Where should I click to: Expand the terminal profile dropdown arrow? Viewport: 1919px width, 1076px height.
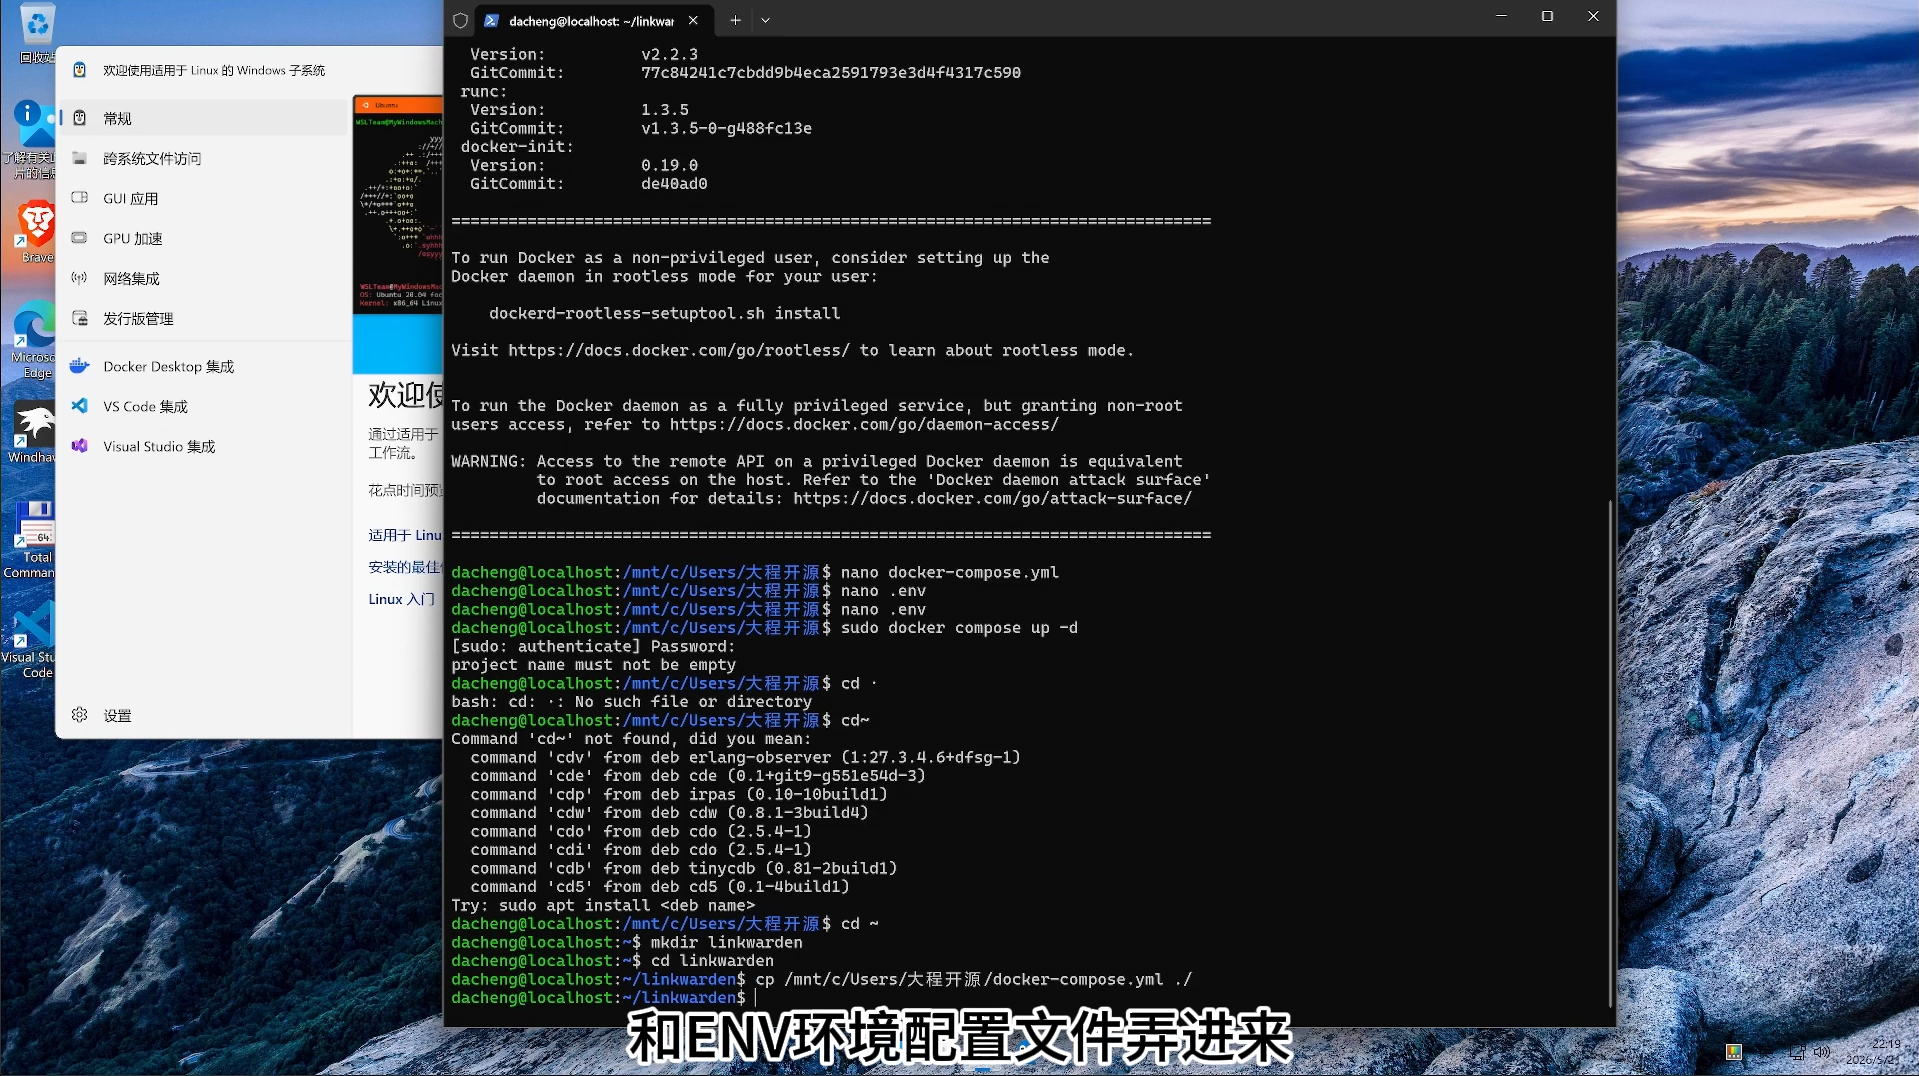[766, 20]
